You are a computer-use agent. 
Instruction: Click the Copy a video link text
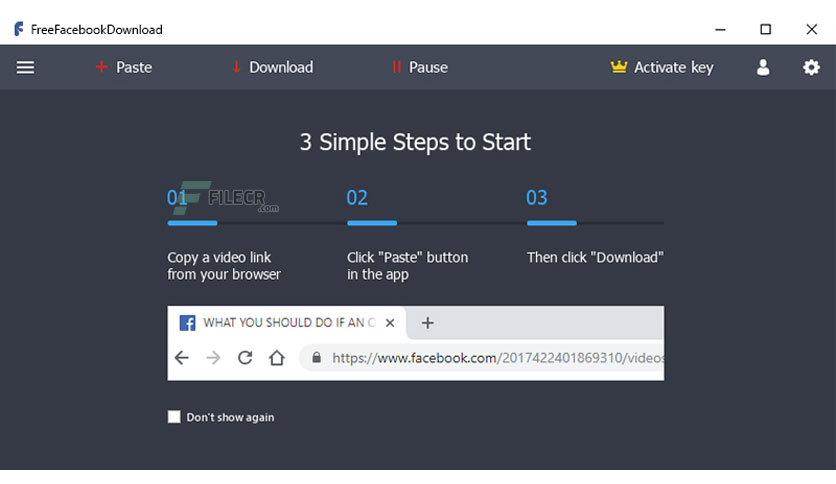click(224, 265)
